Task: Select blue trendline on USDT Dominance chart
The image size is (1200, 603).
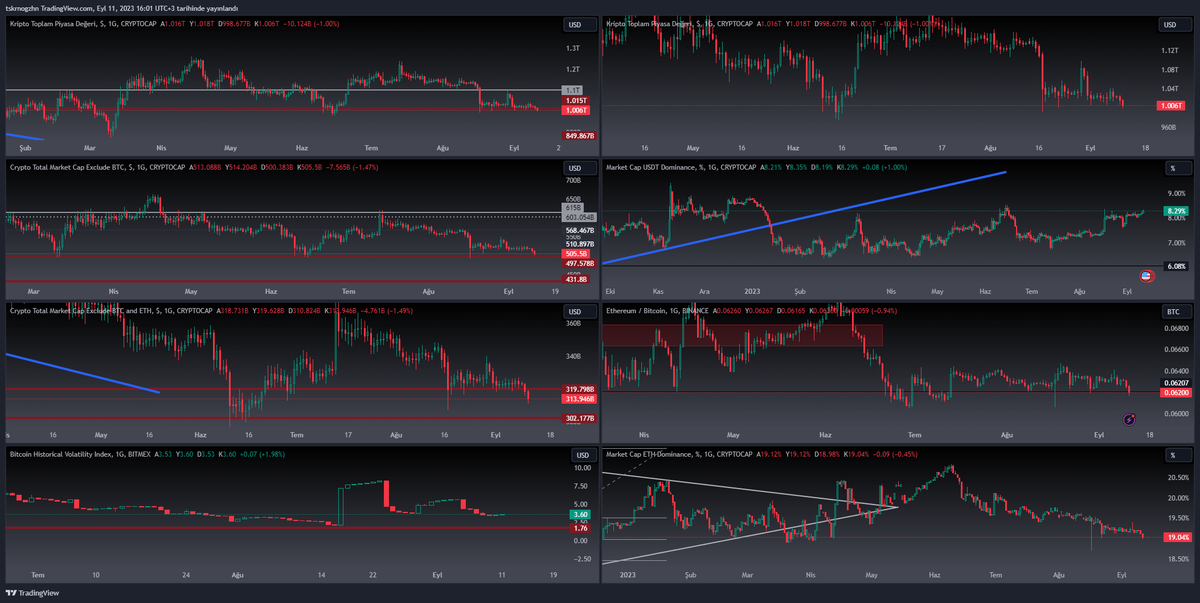Action: click(805, 217)
